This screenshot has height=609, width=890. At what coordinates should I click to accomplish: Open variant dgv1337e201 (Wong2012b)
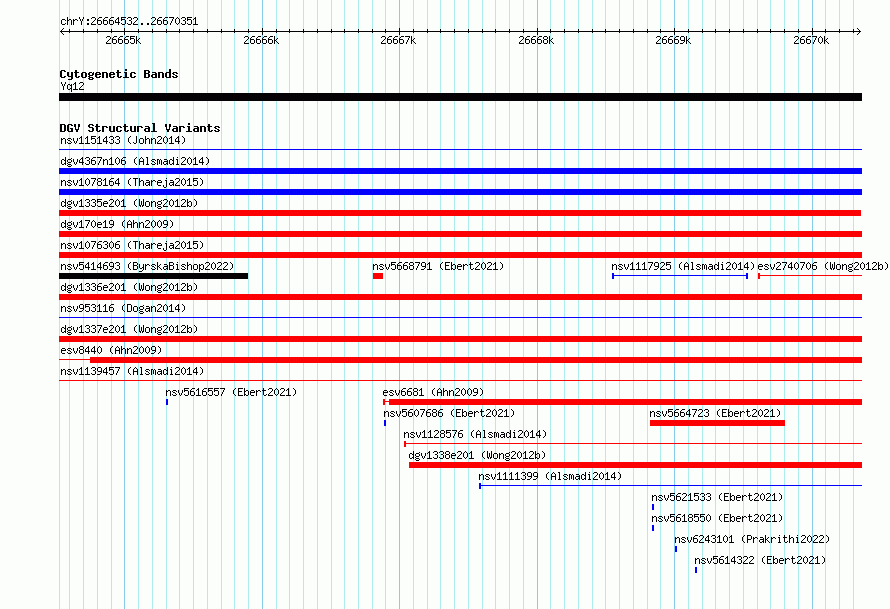tap(129, 329)
